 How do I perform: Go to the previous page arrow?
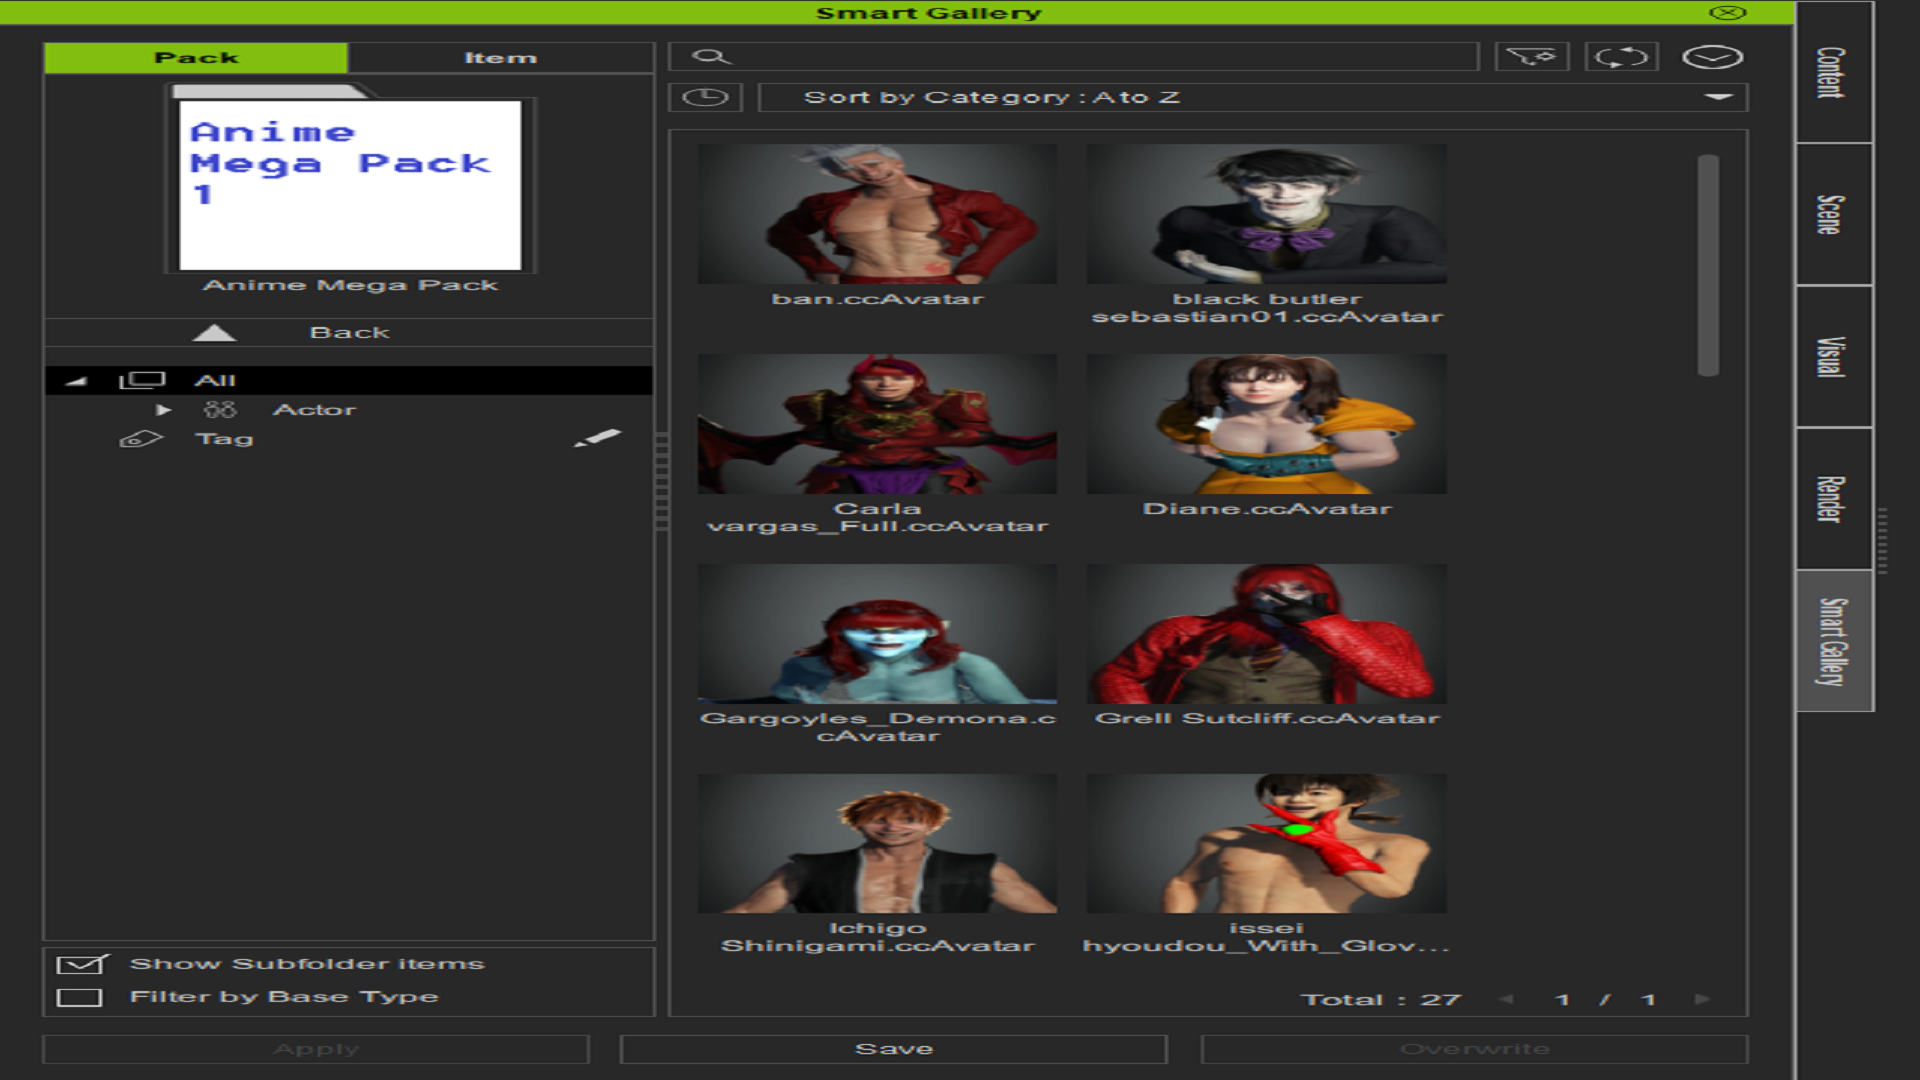pyautogui.click(x=1506, y=999)
